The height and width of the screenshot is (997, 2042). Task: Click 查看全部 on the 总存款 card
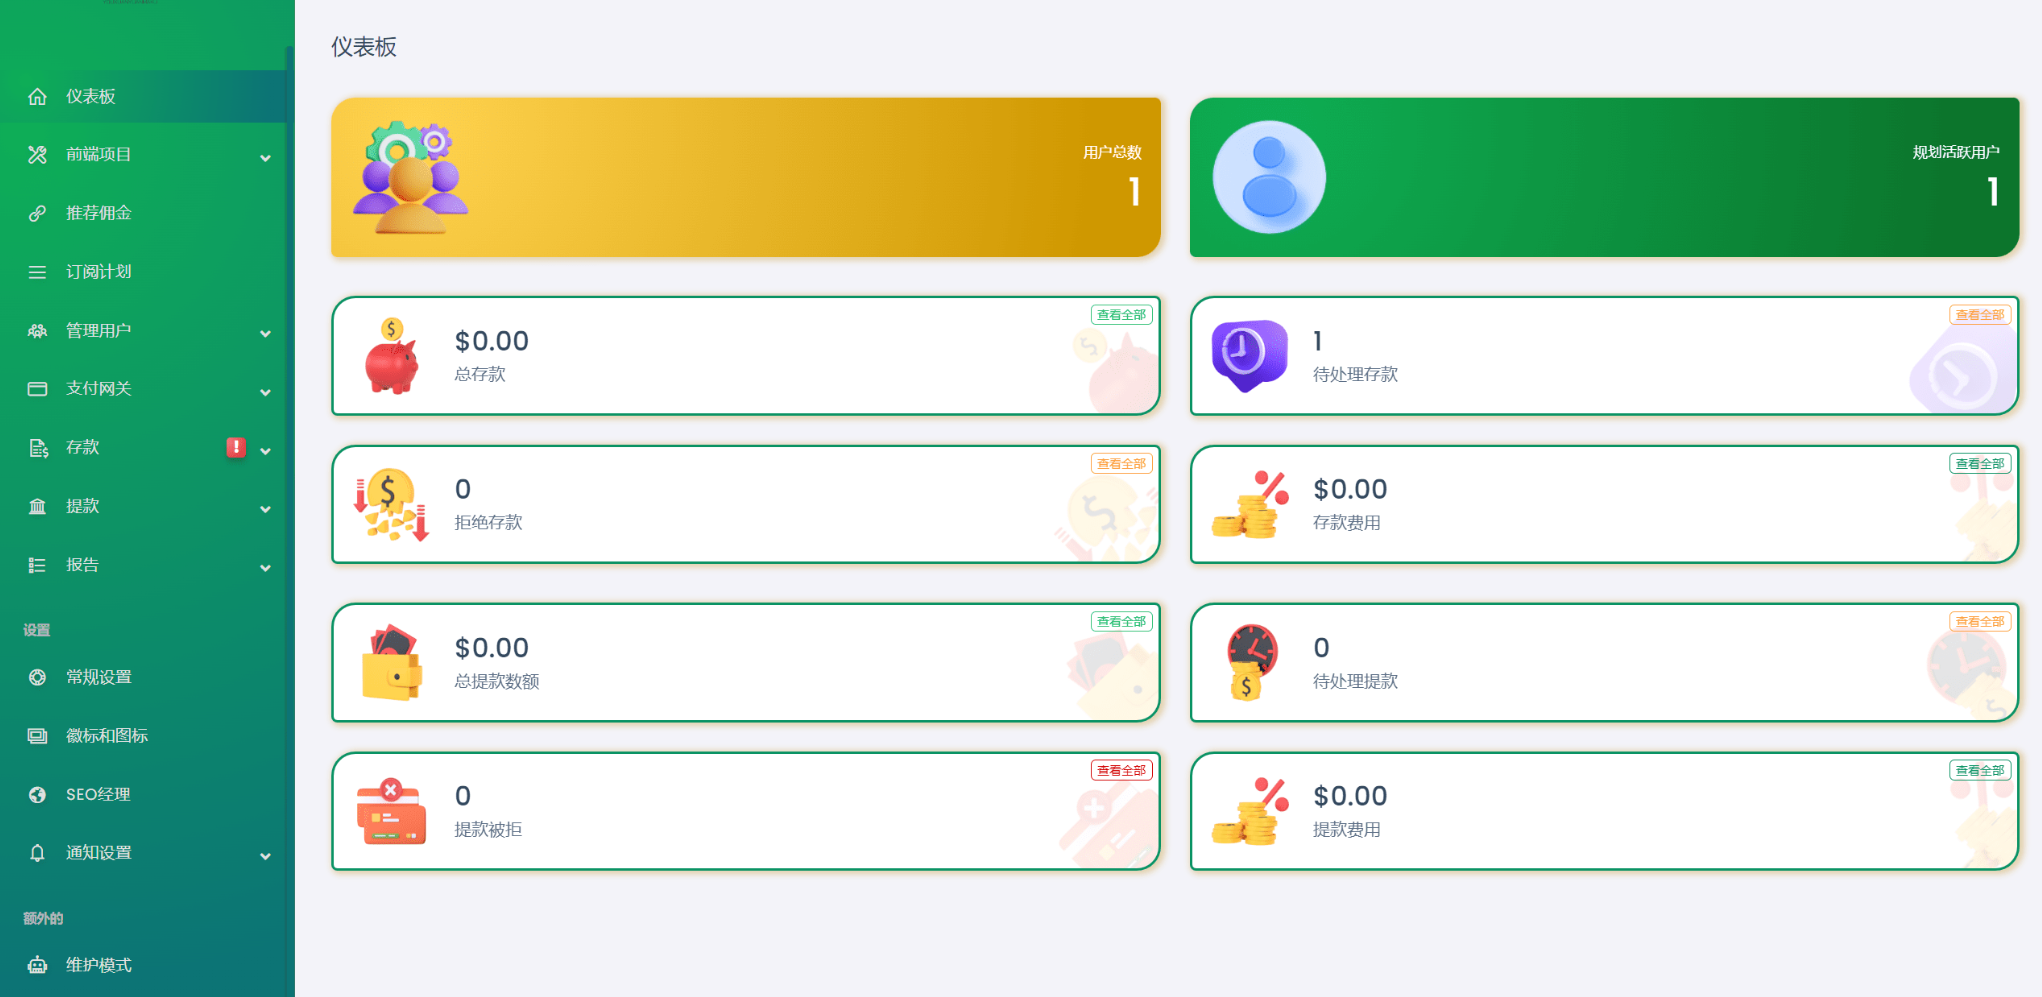pyautogui.click(x=1121, y=315)
